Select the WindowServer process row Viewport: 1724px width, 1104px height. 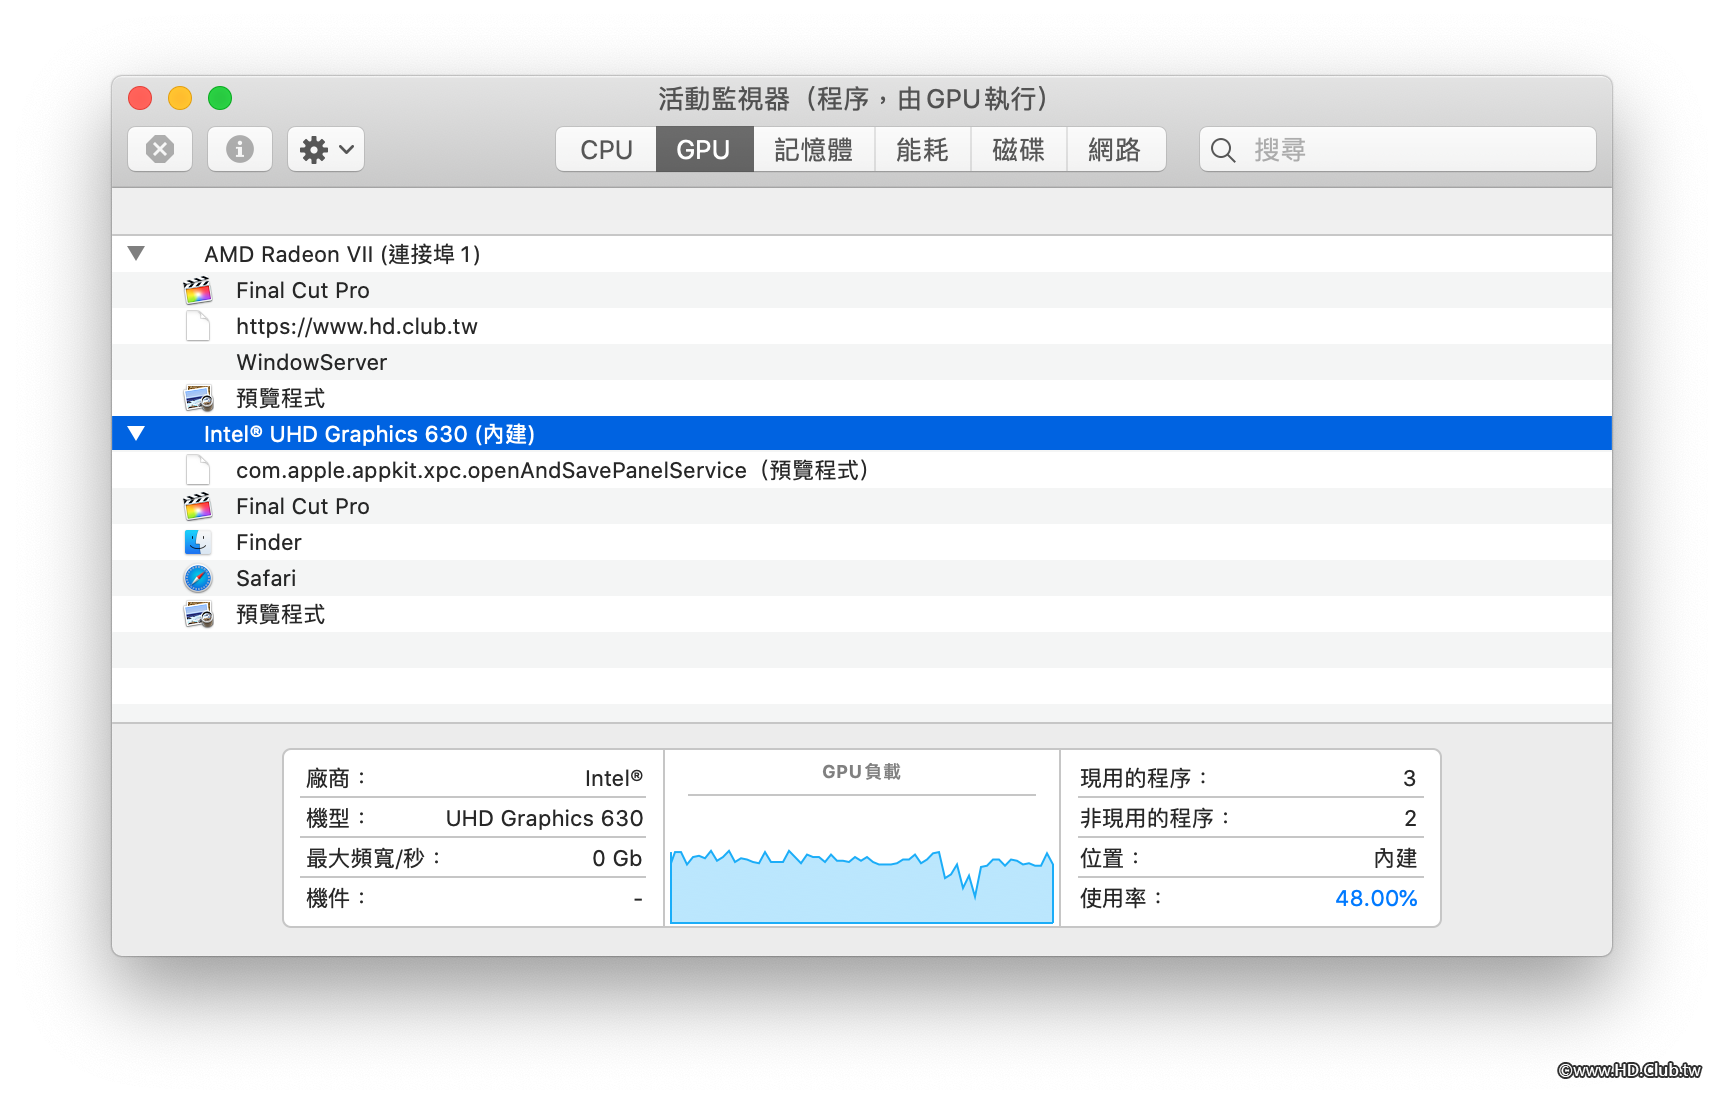click(862, 362)
